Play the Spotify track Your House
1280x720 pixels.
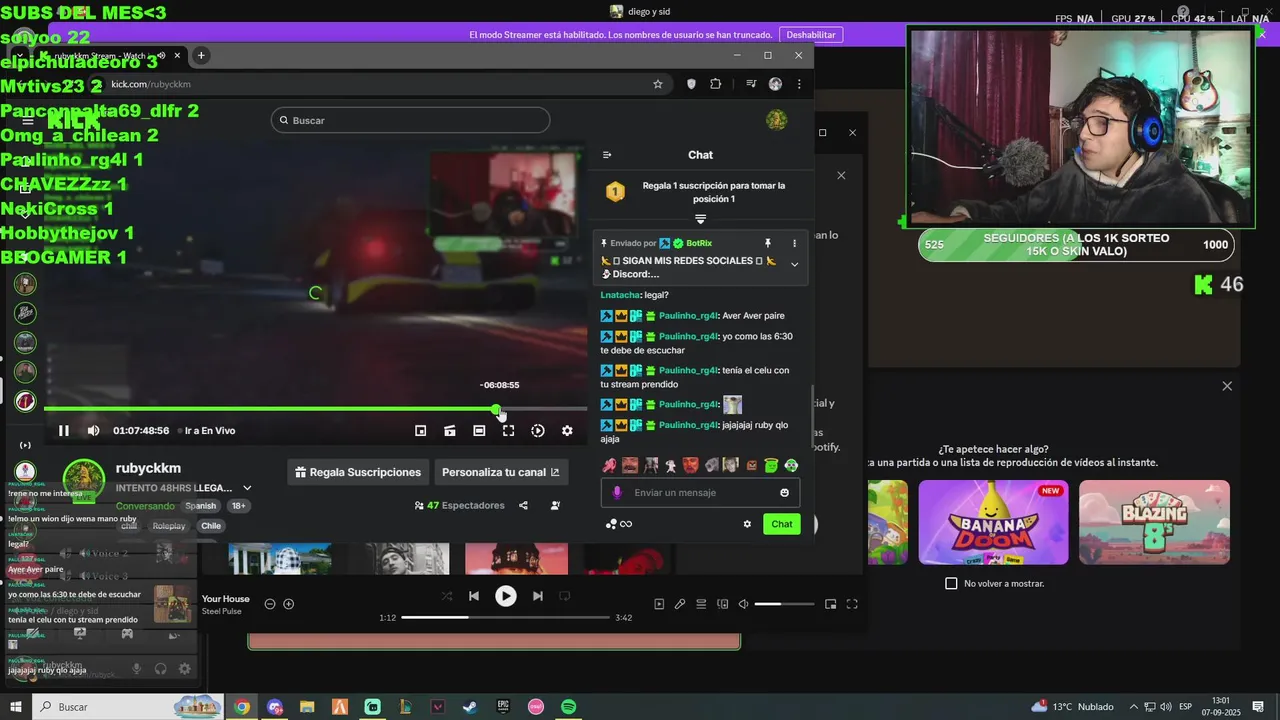tap(506, 596)
